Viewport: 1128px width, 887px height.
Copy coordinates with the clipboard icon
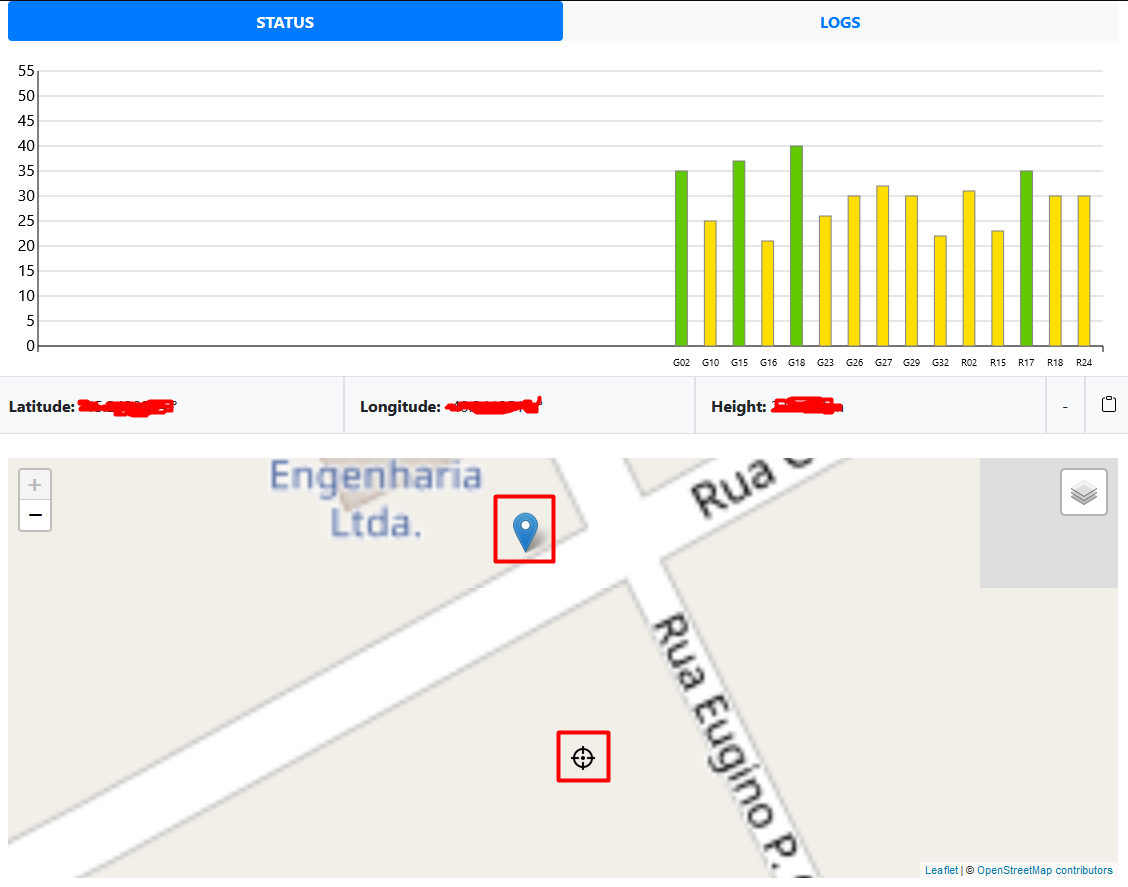point(1109,404)
